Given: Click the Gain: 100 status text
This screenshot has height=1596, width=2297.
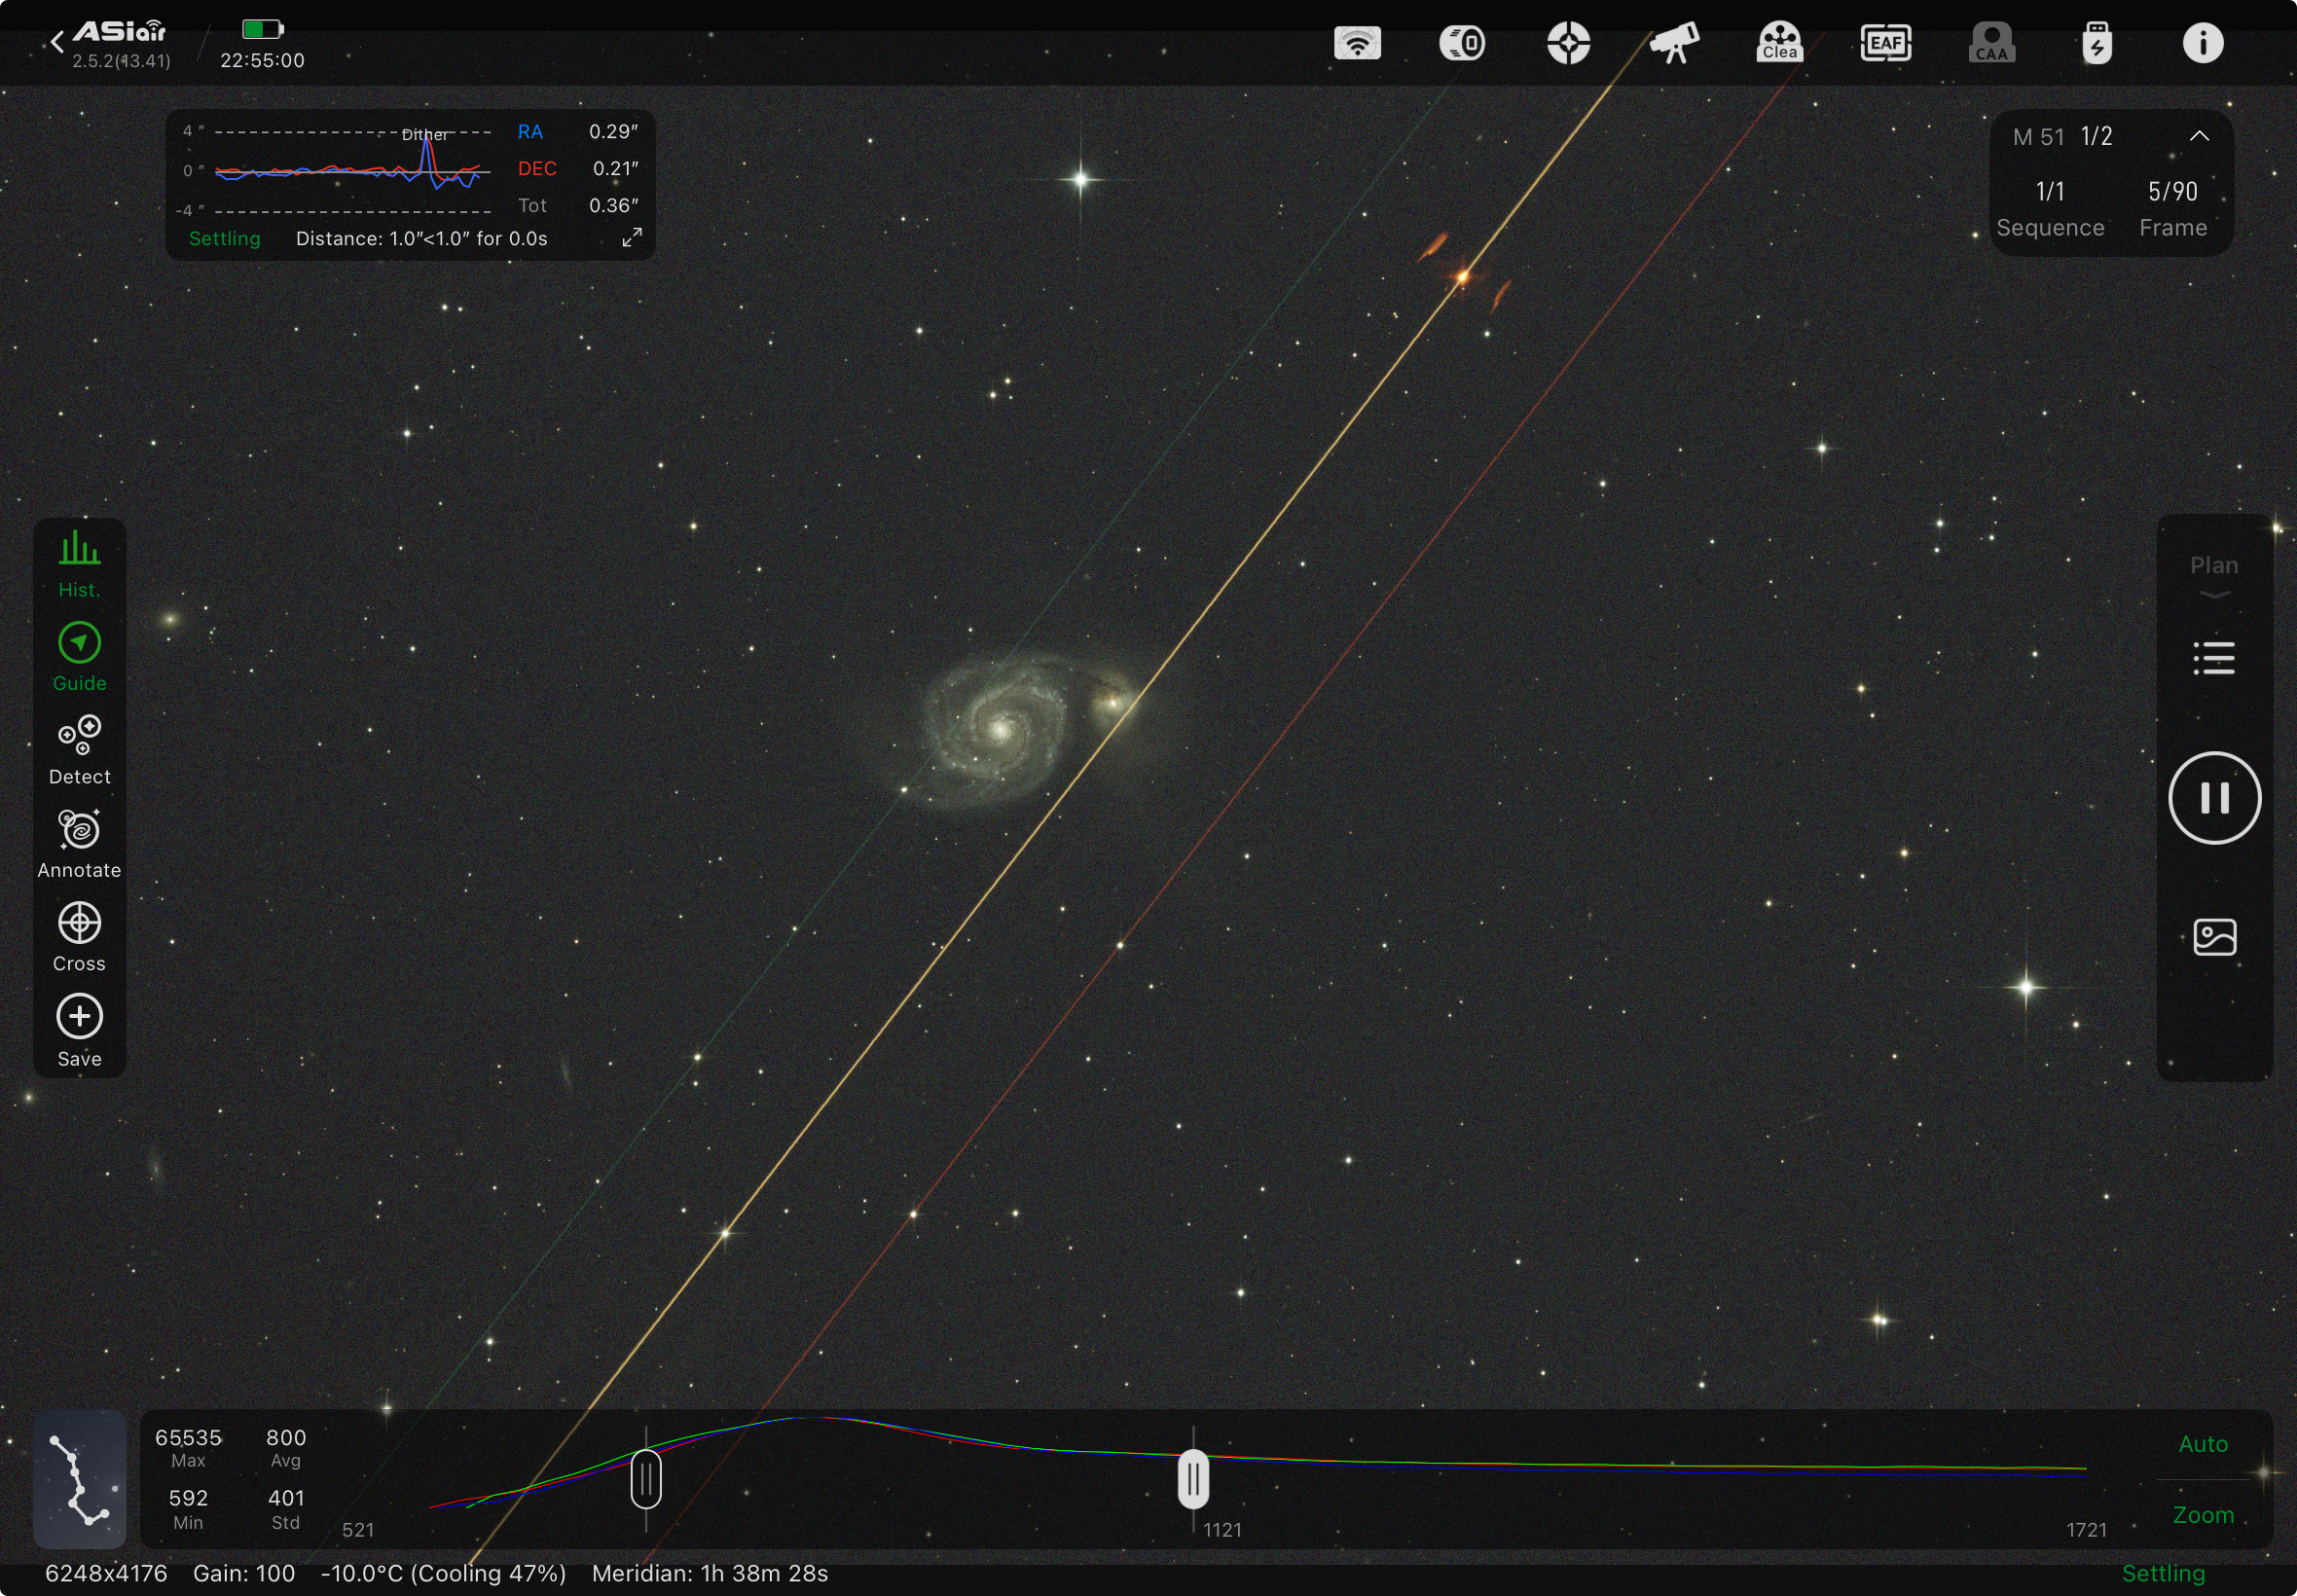Looking at the screenshot, I should click(244, 1573).
